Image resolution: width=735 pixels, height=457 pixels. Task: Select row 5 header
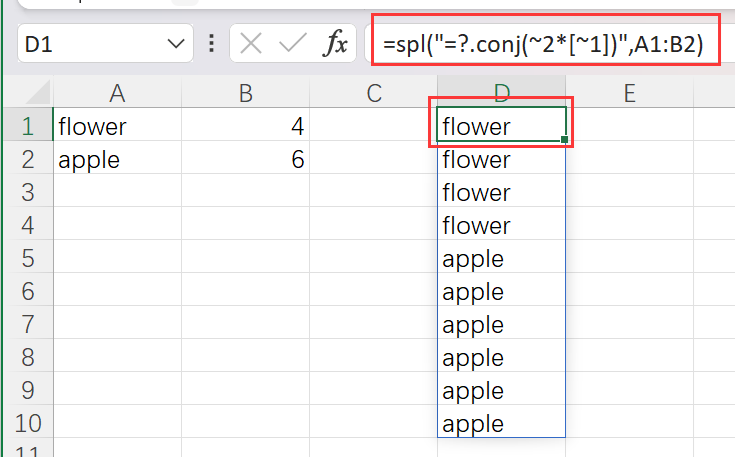click(x=27, y=259)
